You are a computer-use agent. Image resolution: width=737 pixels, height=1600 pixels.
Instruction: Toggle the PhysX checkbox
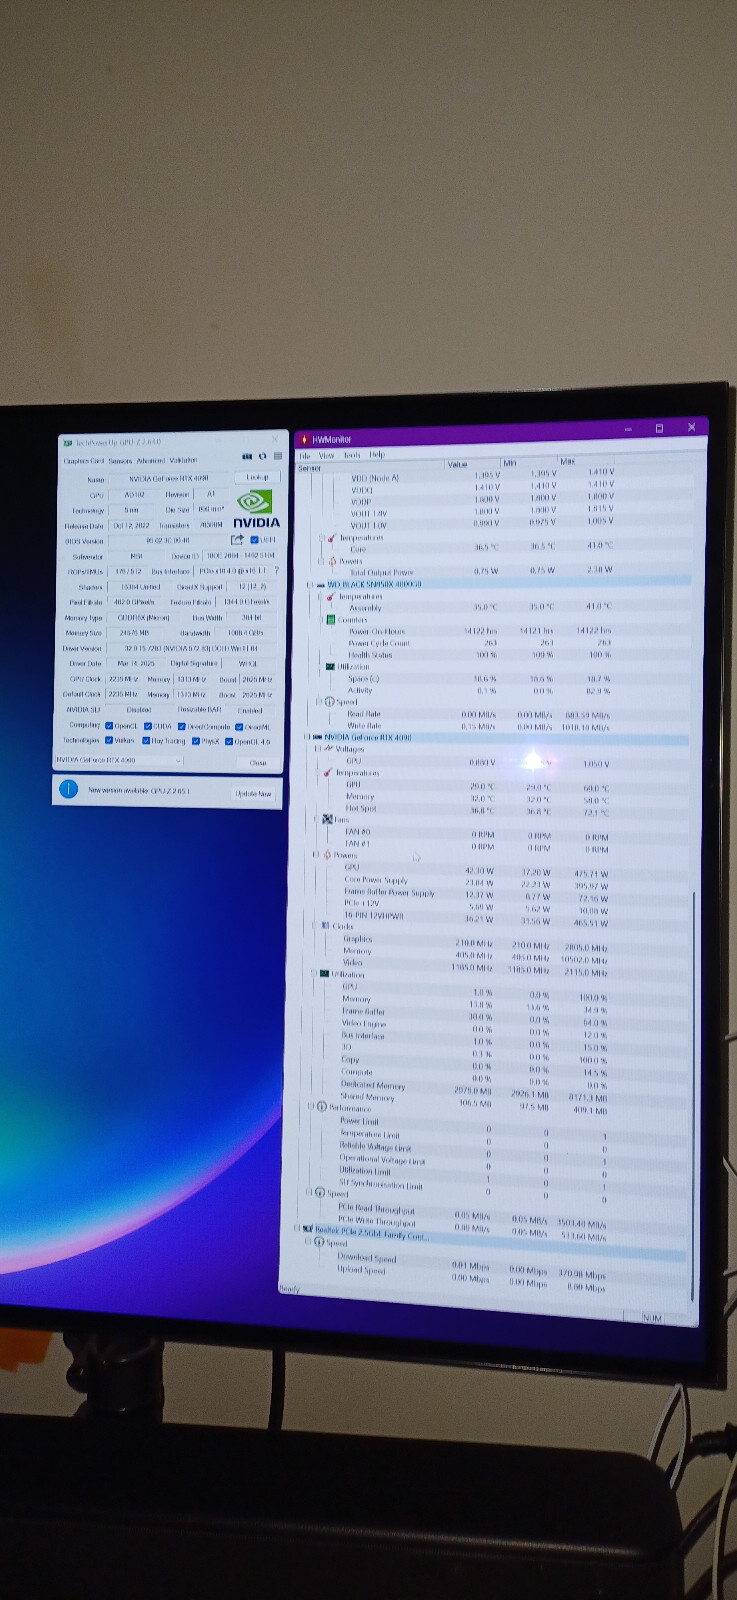click(196, 741)
